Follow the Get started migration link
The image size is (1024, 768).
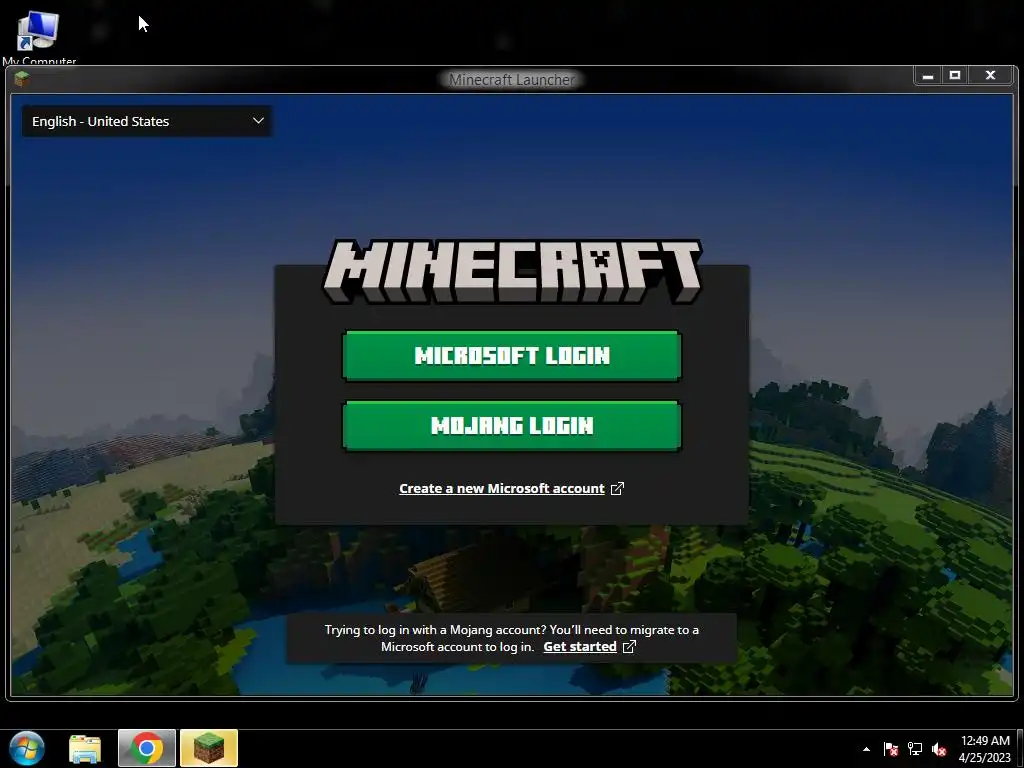coord(580,647)
